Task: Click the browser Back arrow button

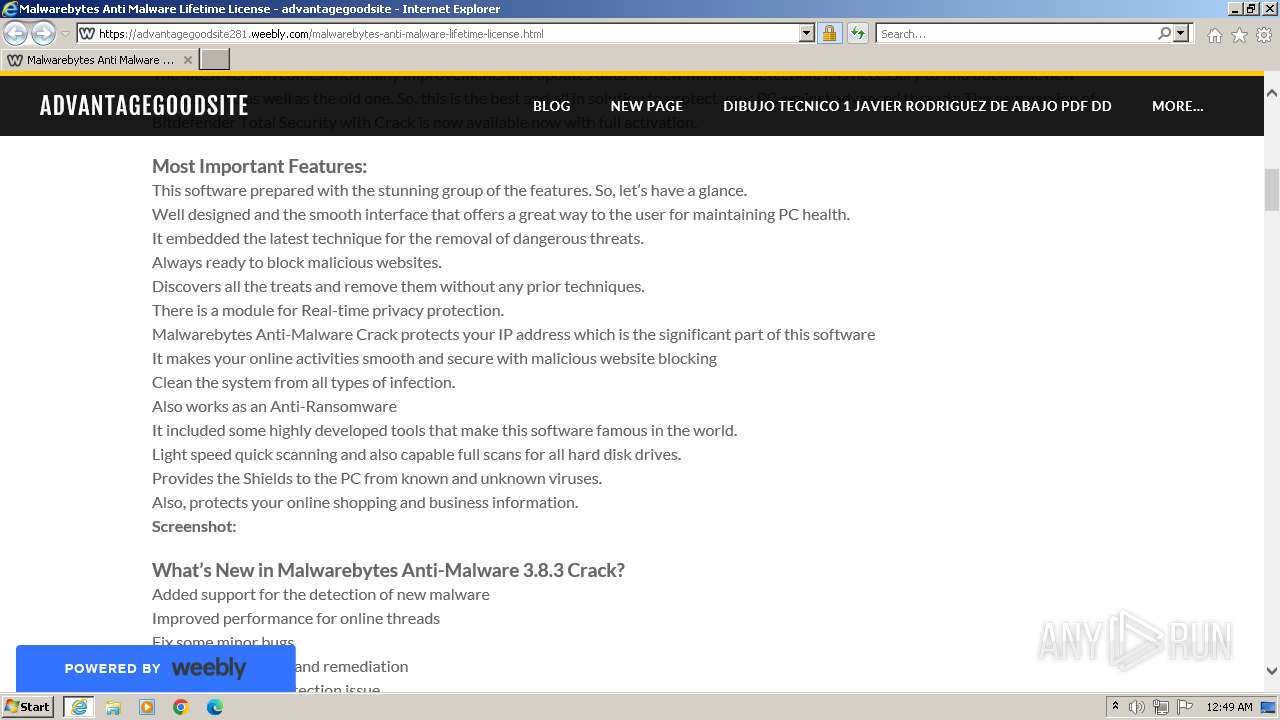Action: pyautogui.click(x=16, y=33)
